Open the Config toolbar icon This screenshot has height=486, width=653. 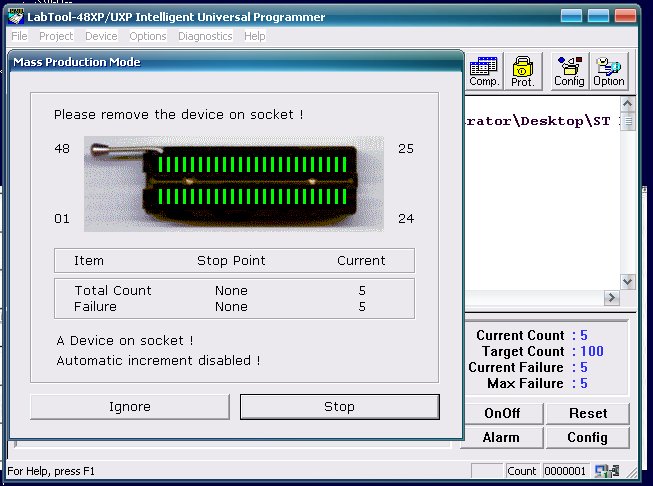(x=569, y=71)
